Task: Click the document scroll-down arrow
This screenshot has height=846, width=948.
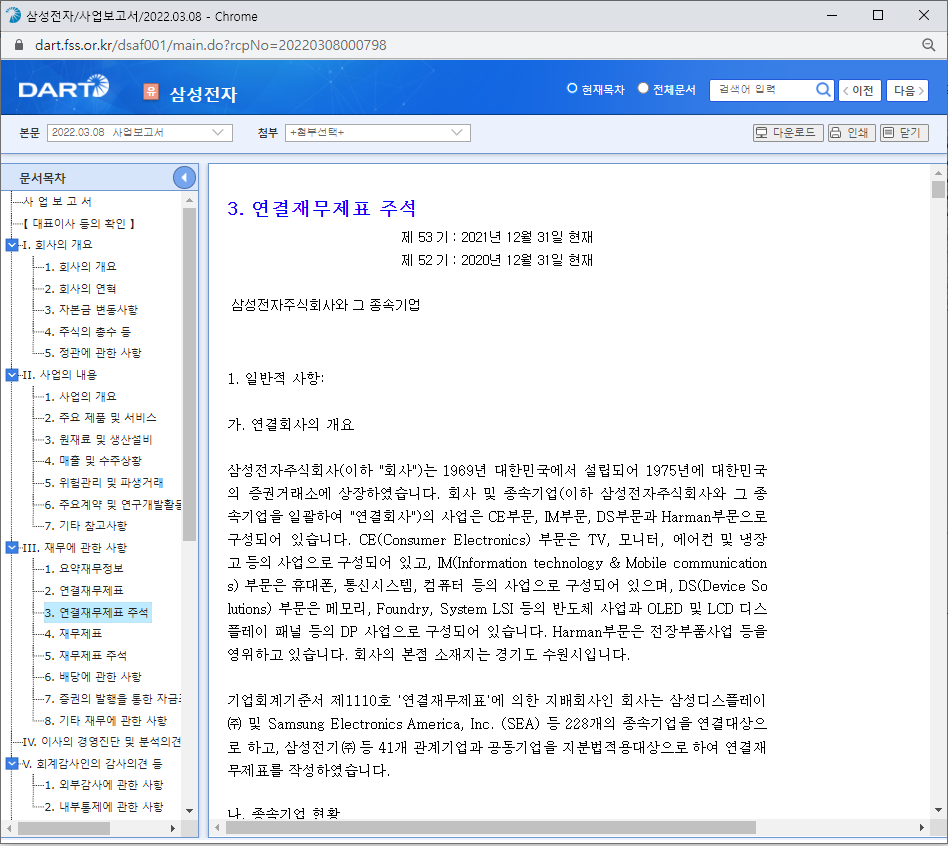Action: click(938, 810)
